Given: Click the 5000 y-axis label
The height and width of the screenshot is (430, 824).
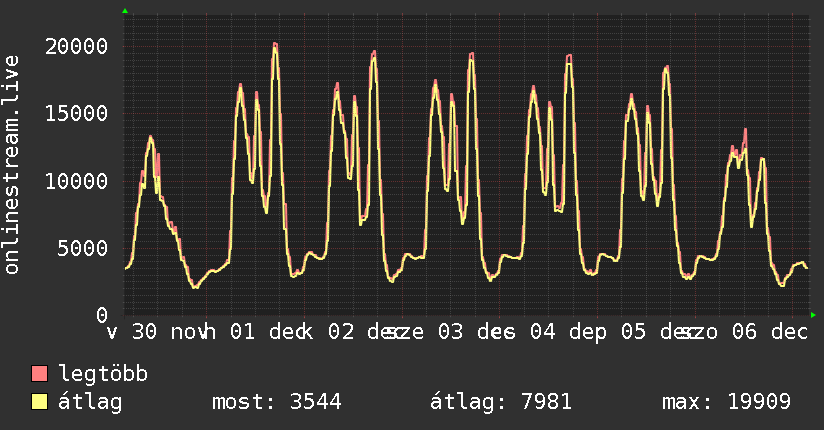Looking at the screenshot, I should tap(83, 249).
